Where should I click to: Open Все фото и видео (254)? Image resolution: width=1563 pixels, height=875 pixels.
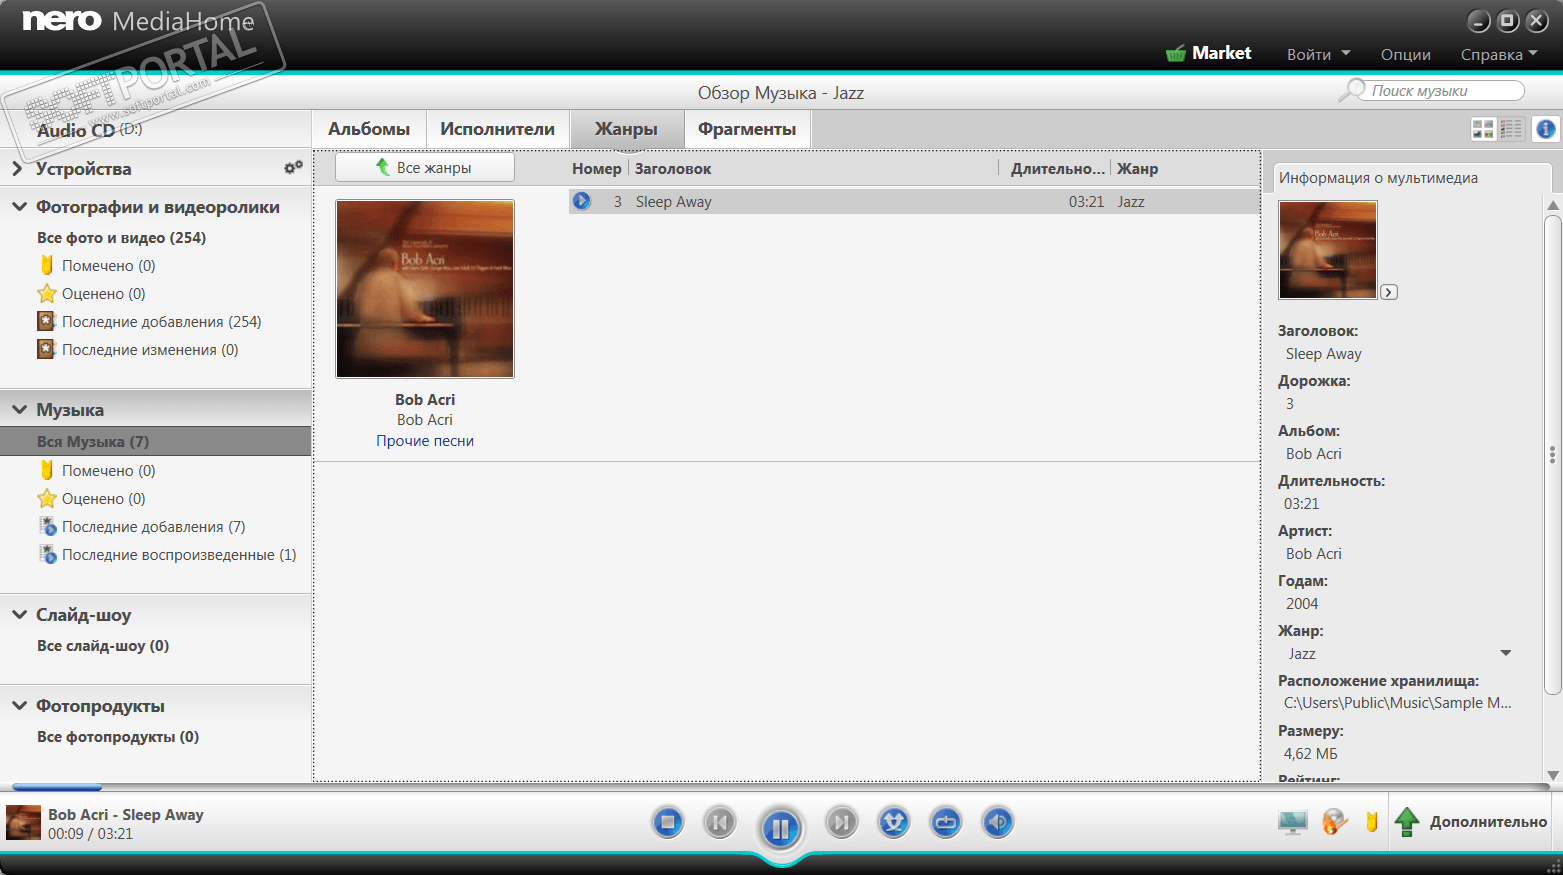[122, 238]
